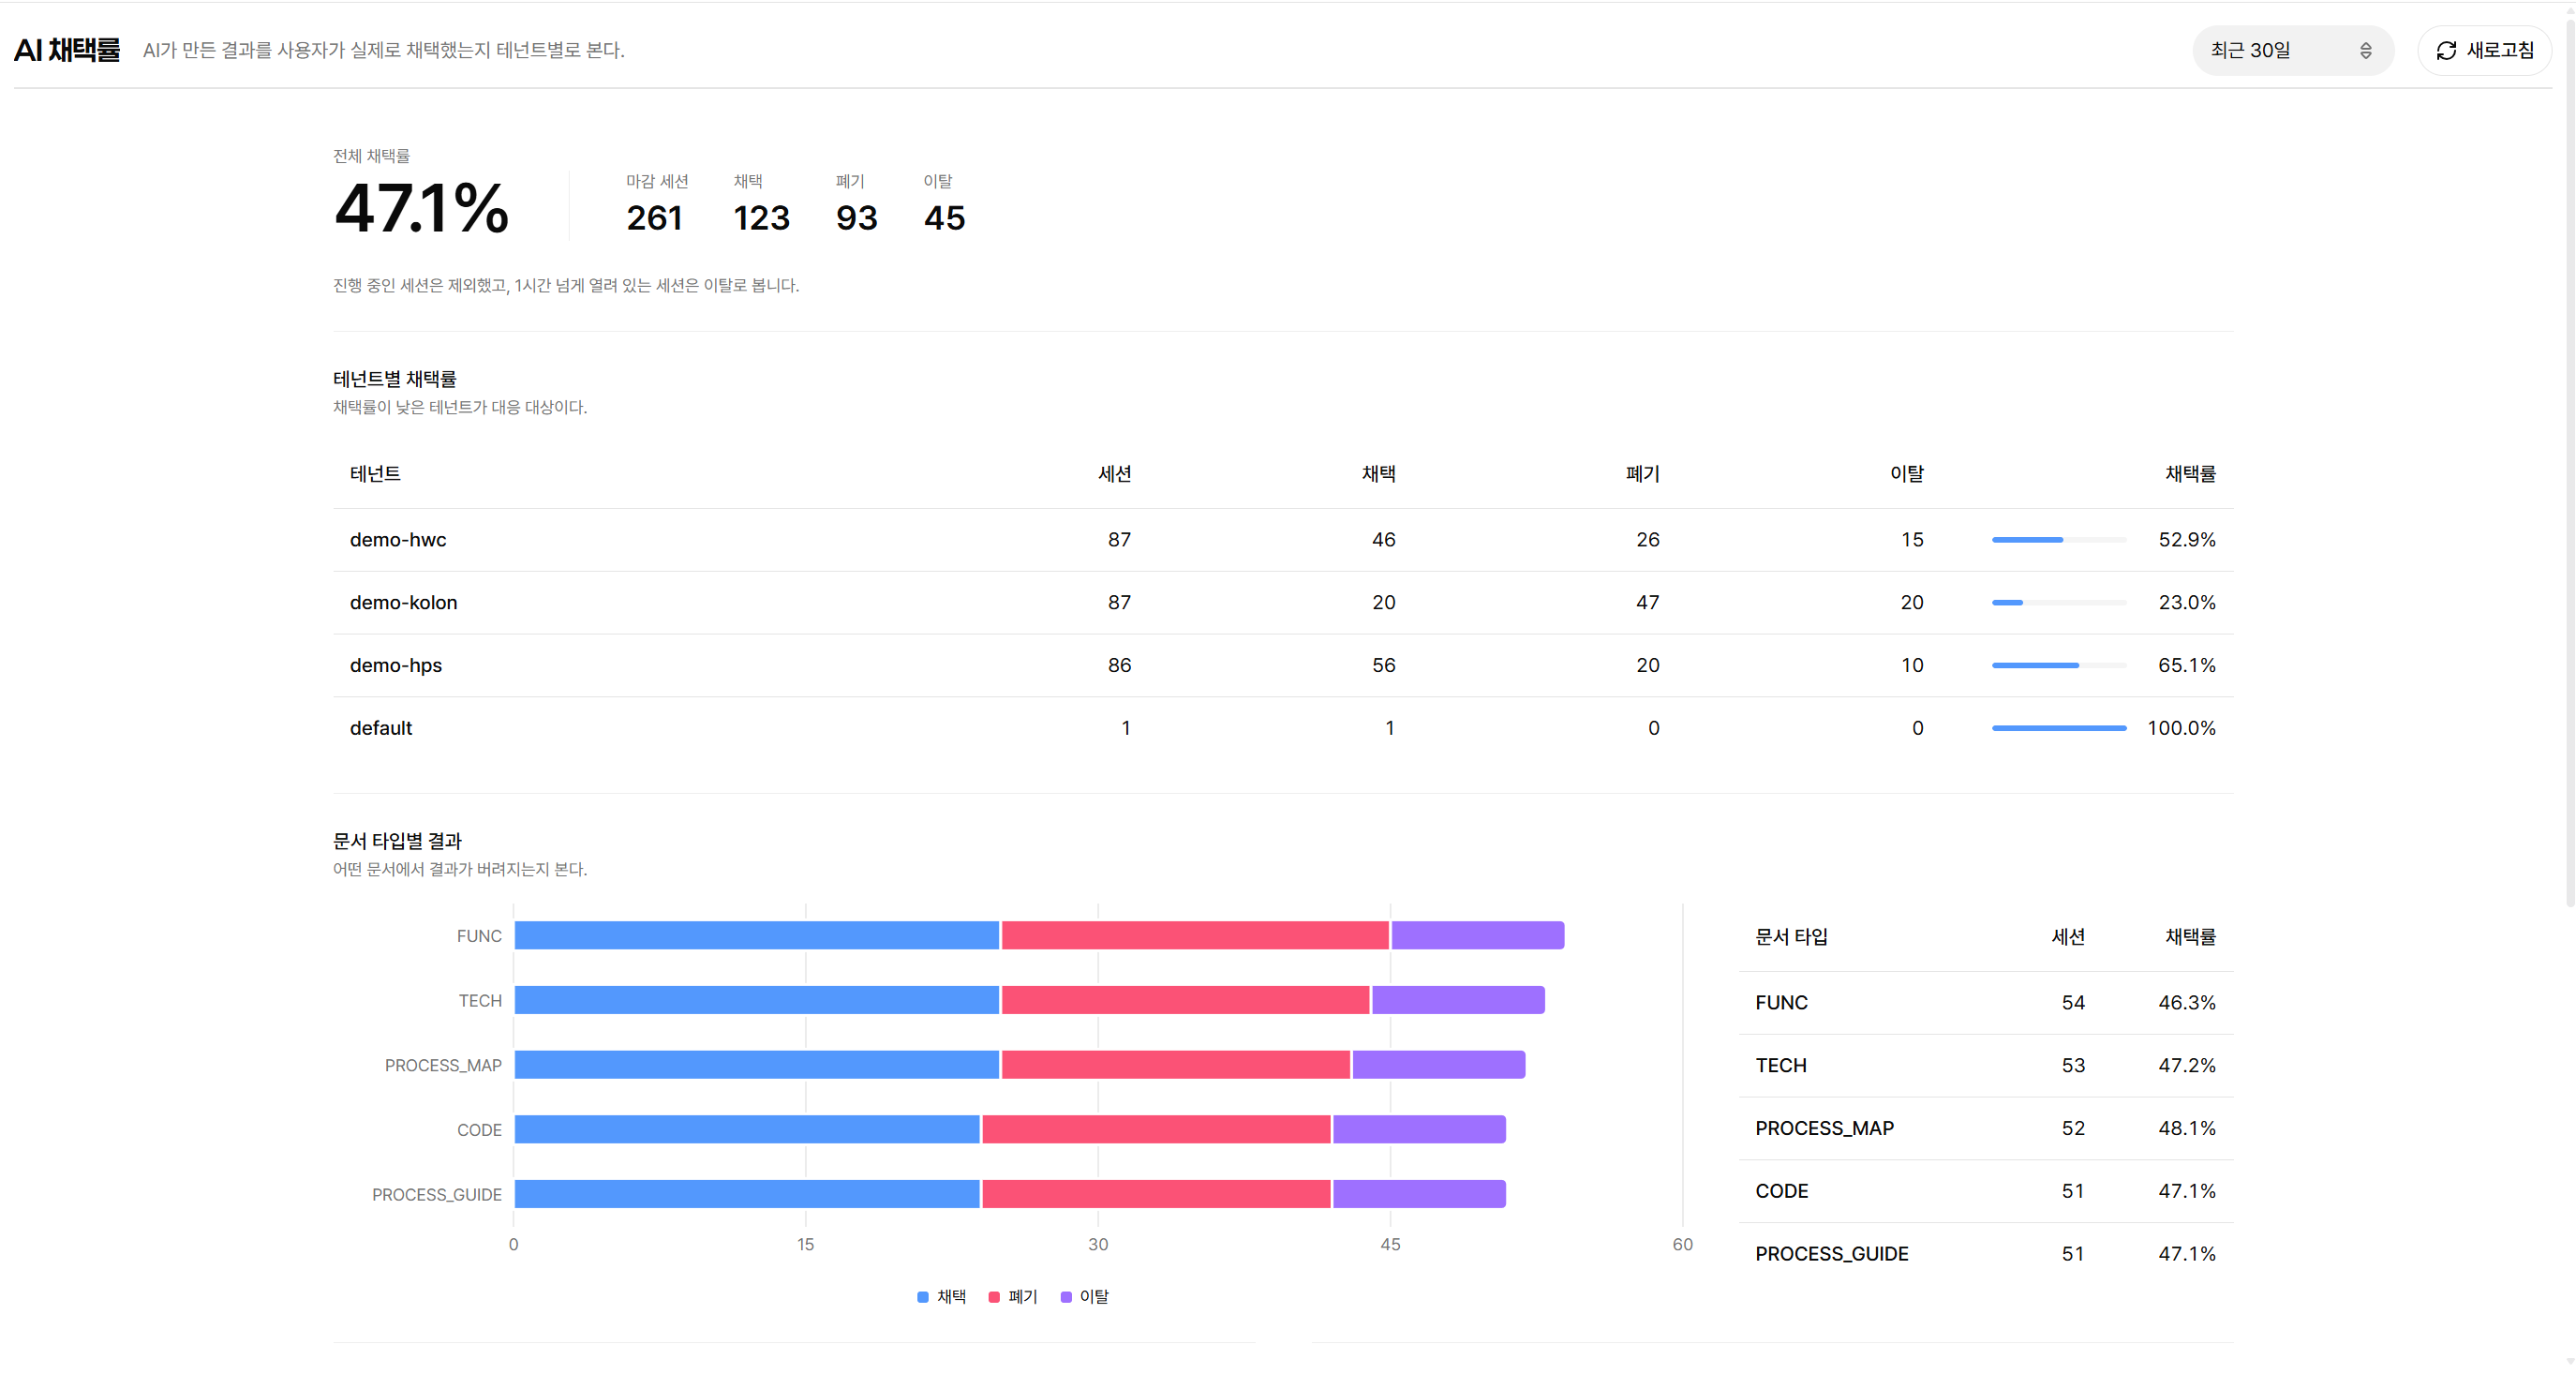Click the FUNC bar's red 폐기 segment
2576x1374 pixels.
click(1195, 936)
